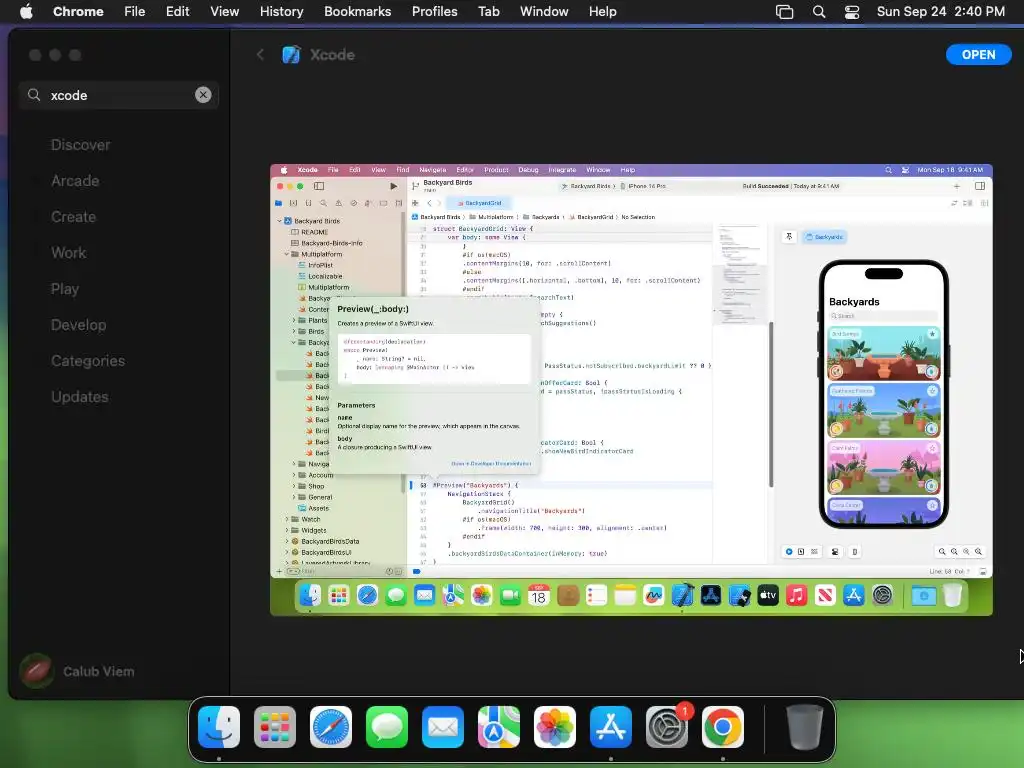Viewport: 1024px width, 768px height.
Task: Open Maps from the Dock
Action: [499, 727]
